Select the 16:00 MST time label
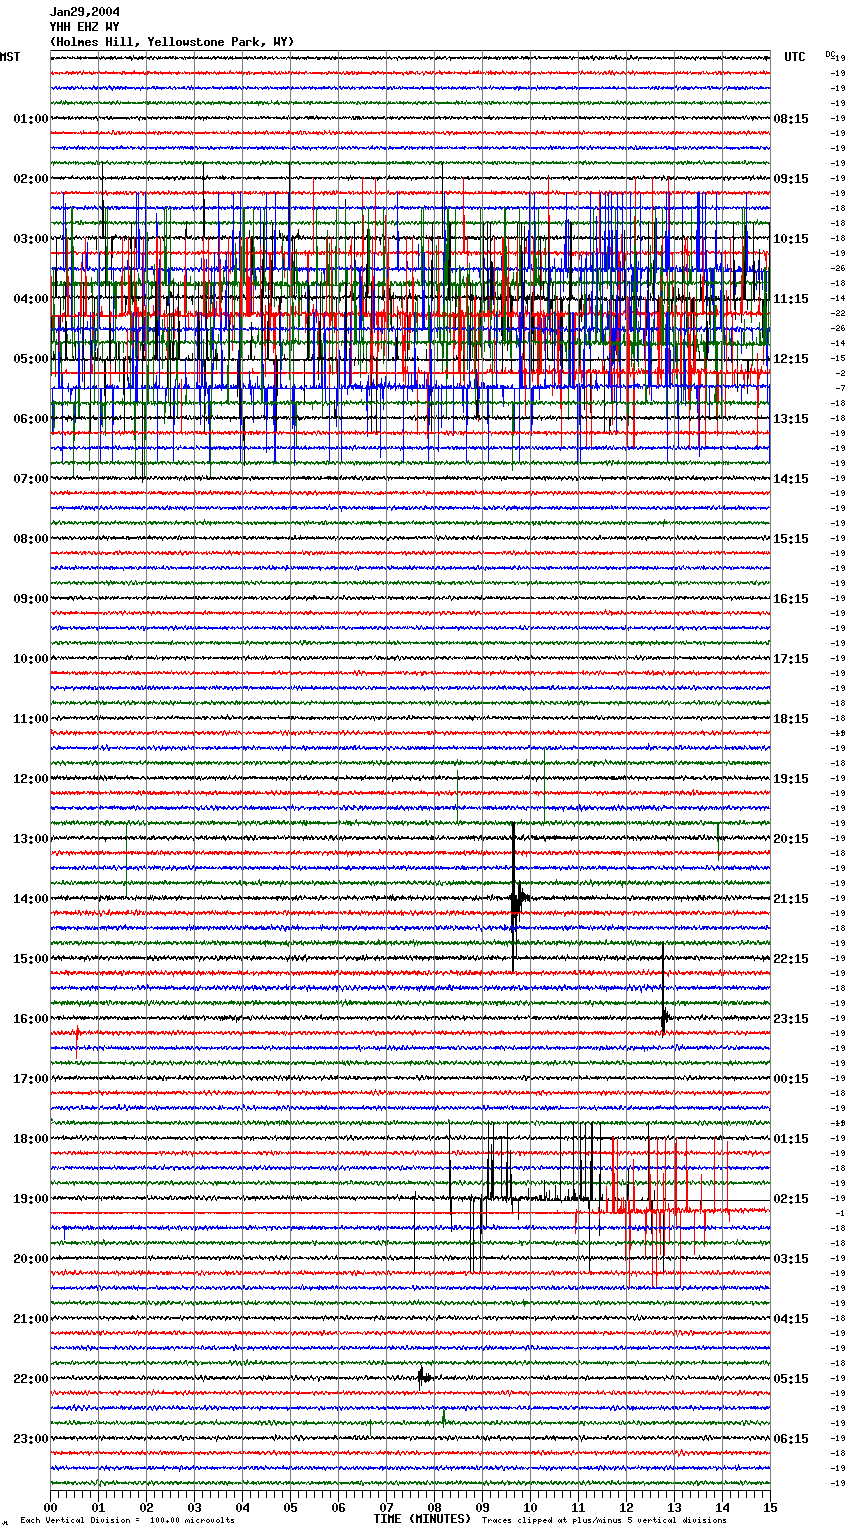The width and height of the screenshot is (850, 1534). pos(31,1019)
